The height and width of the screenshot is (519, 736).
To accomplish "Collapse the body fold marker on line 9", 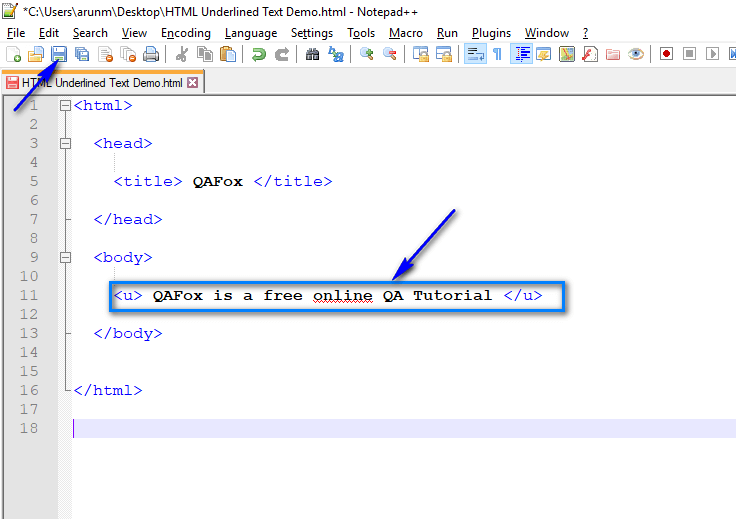I will click(65, 258).
